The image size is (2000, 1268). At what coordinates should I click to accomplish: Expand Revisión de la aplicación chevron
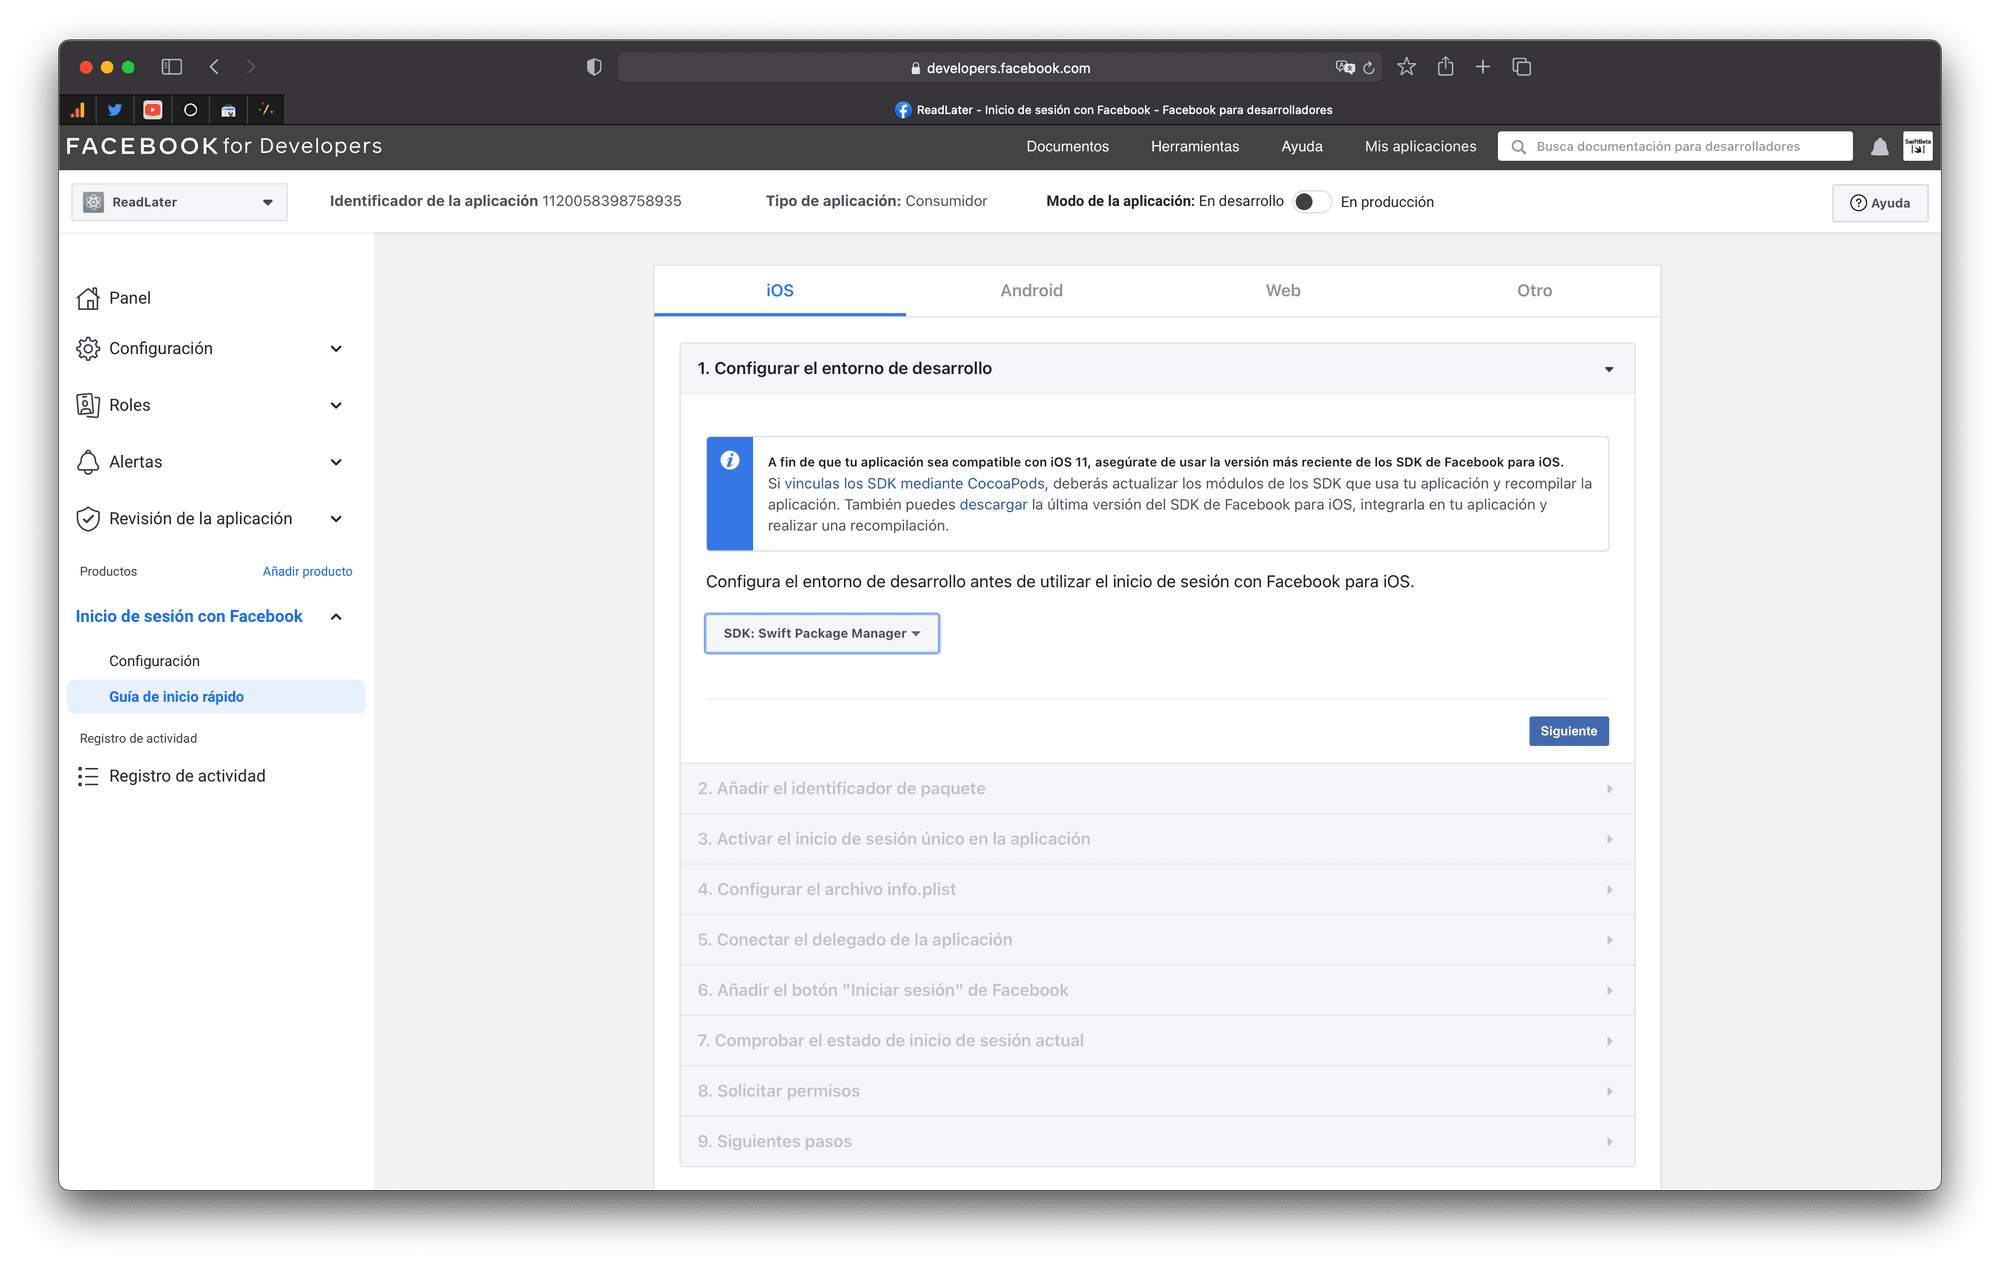point(336,519)
